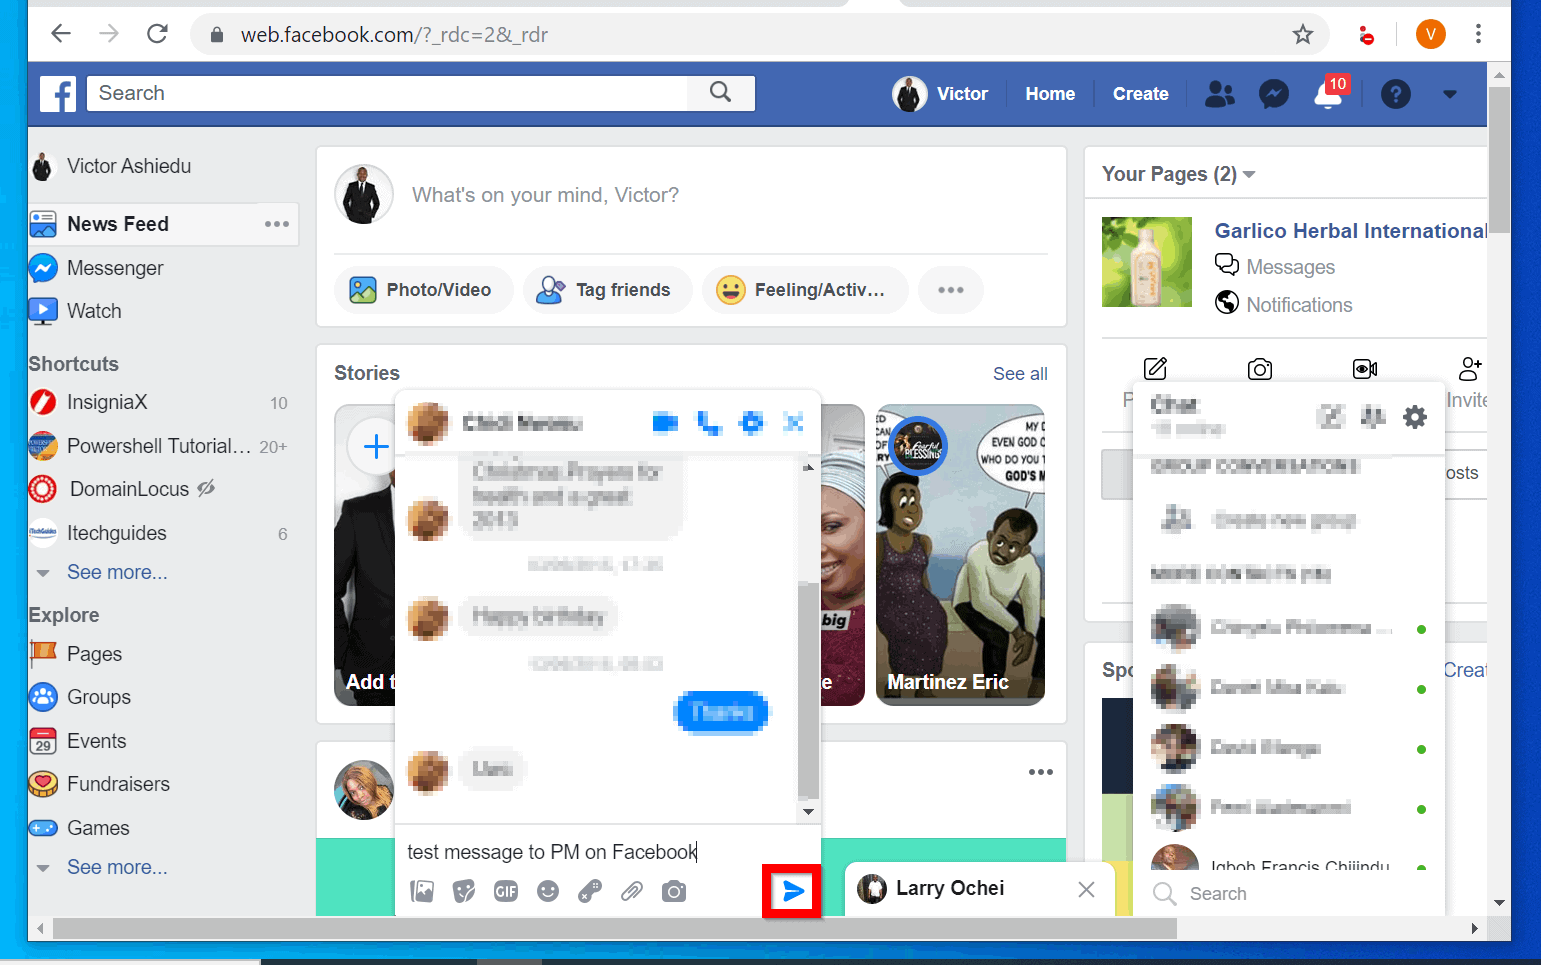Attach a GIF to the message
1541x965 pixels.
tap(506, 890)
